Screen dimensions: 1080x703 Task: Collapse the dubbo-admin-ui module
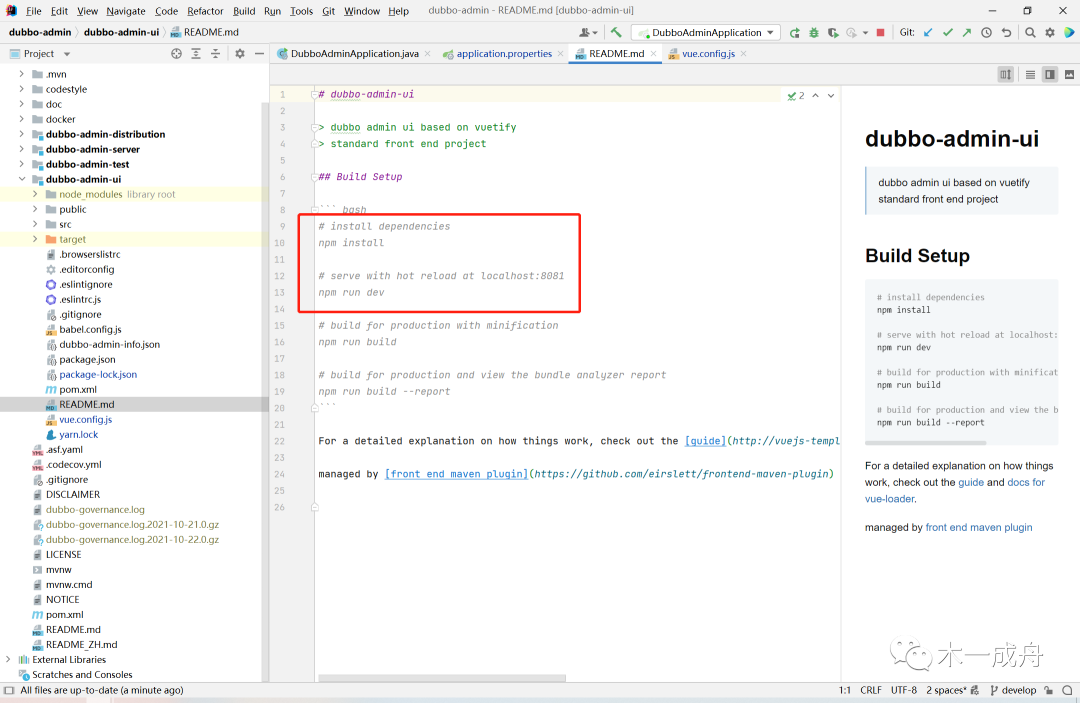(x=21, y=179)
